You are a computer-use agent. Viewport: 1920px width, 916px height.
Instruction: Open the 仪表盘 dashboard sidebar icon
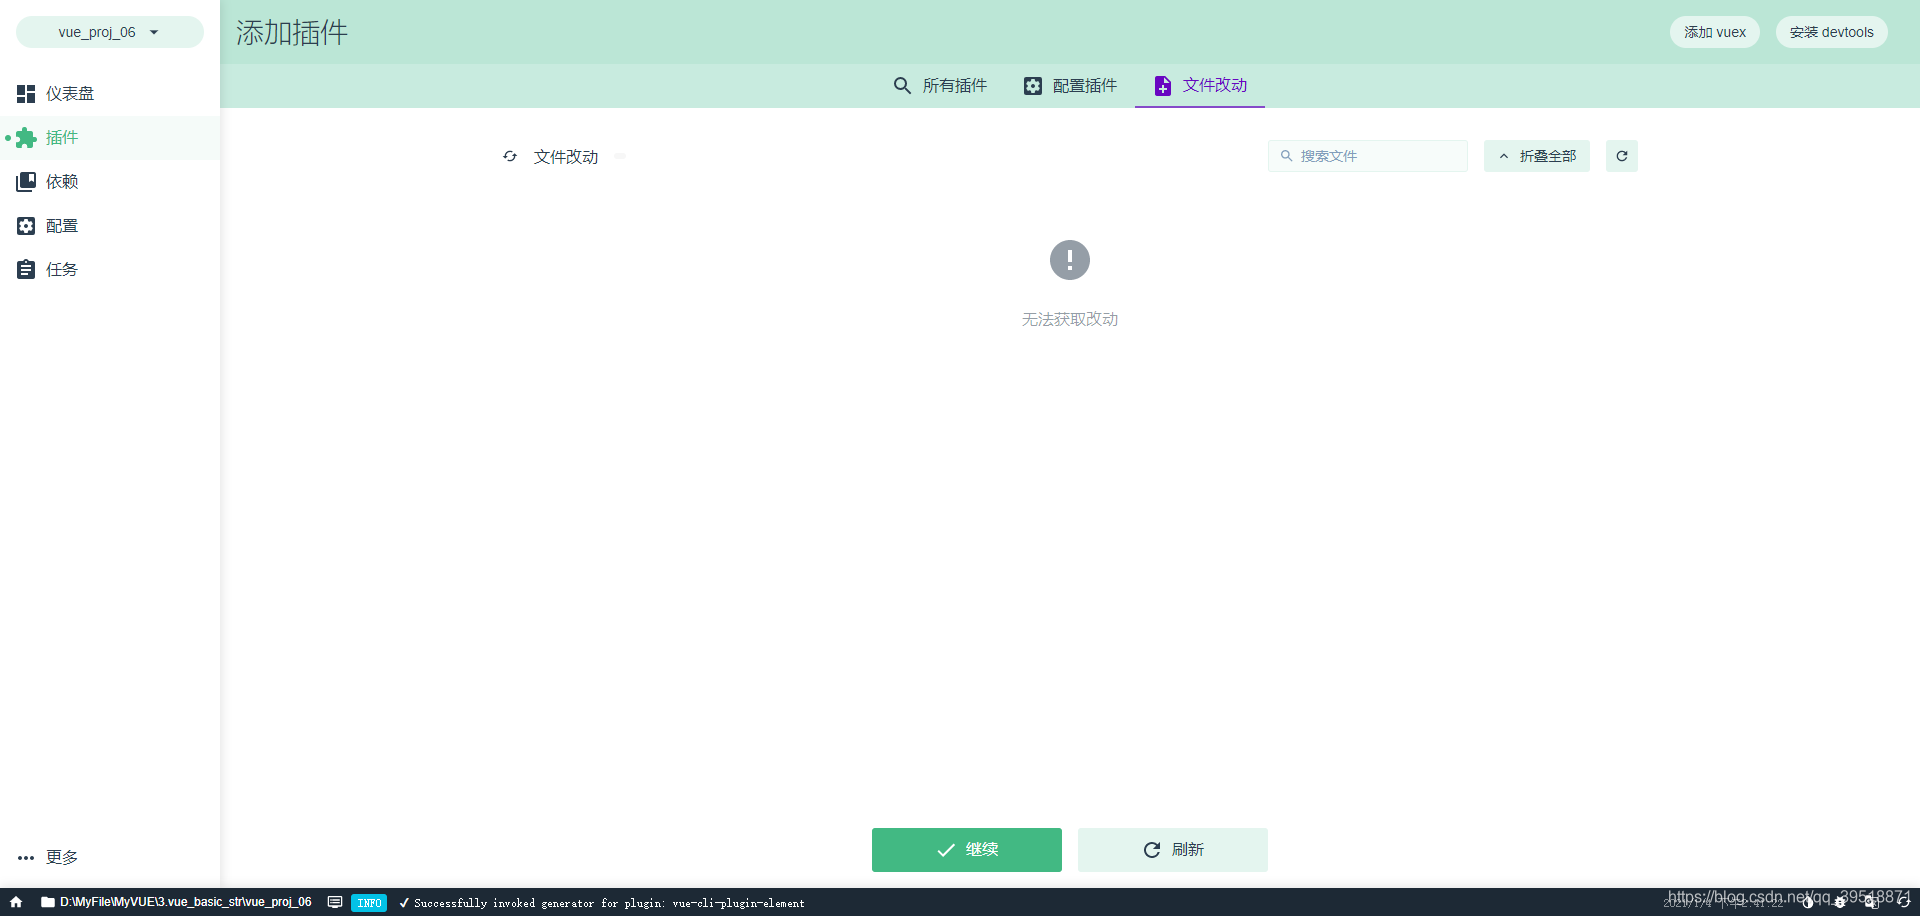click(x=25, y=93)
